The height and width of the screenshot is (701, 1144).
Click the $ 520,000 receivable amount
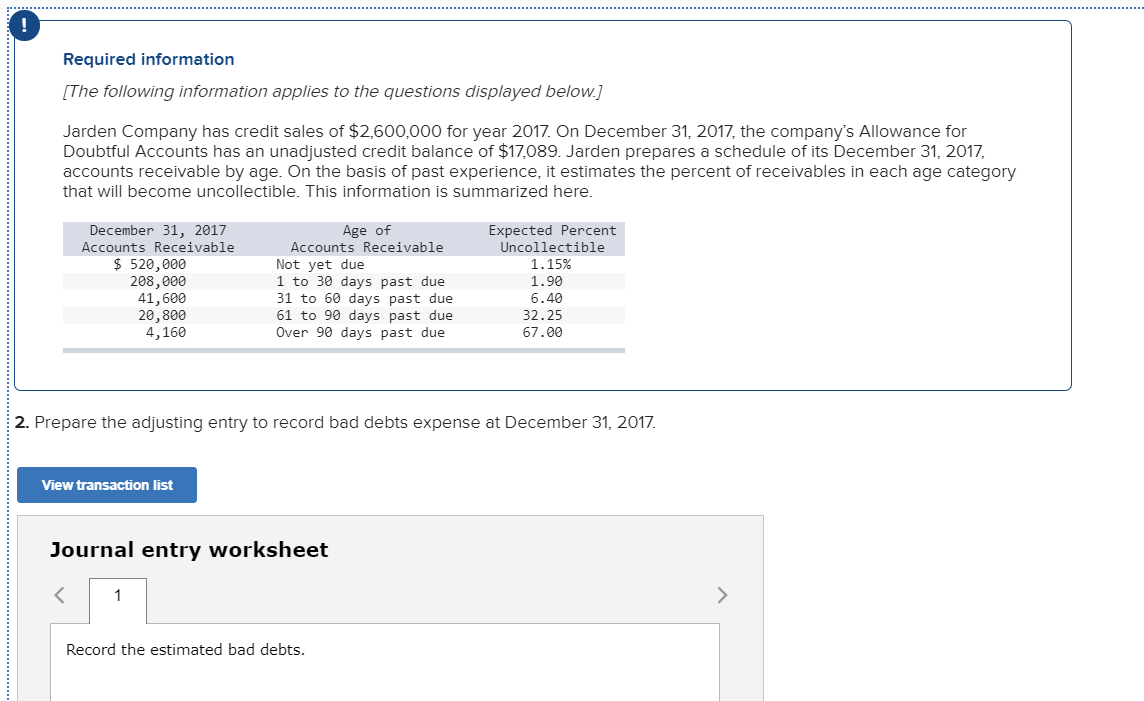tap(150, 264)
